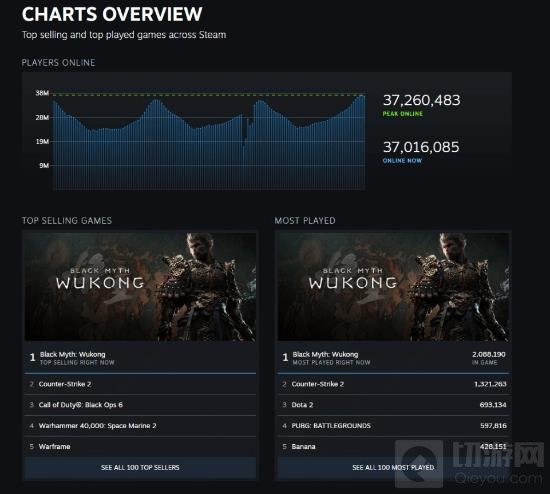Viewport: 550px width, 494px height.
Task: Open Counter-Strike 2 in Top Selling list
Action: [x=140, y=384]
